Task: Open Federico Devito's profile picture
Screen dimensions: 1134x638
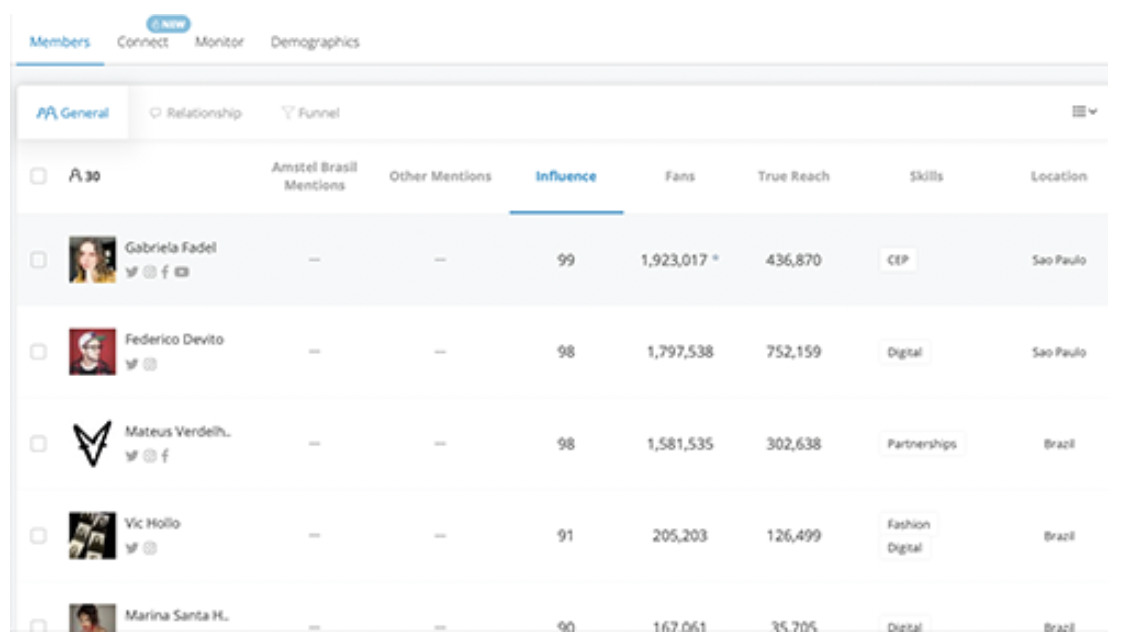Action: 92,352
